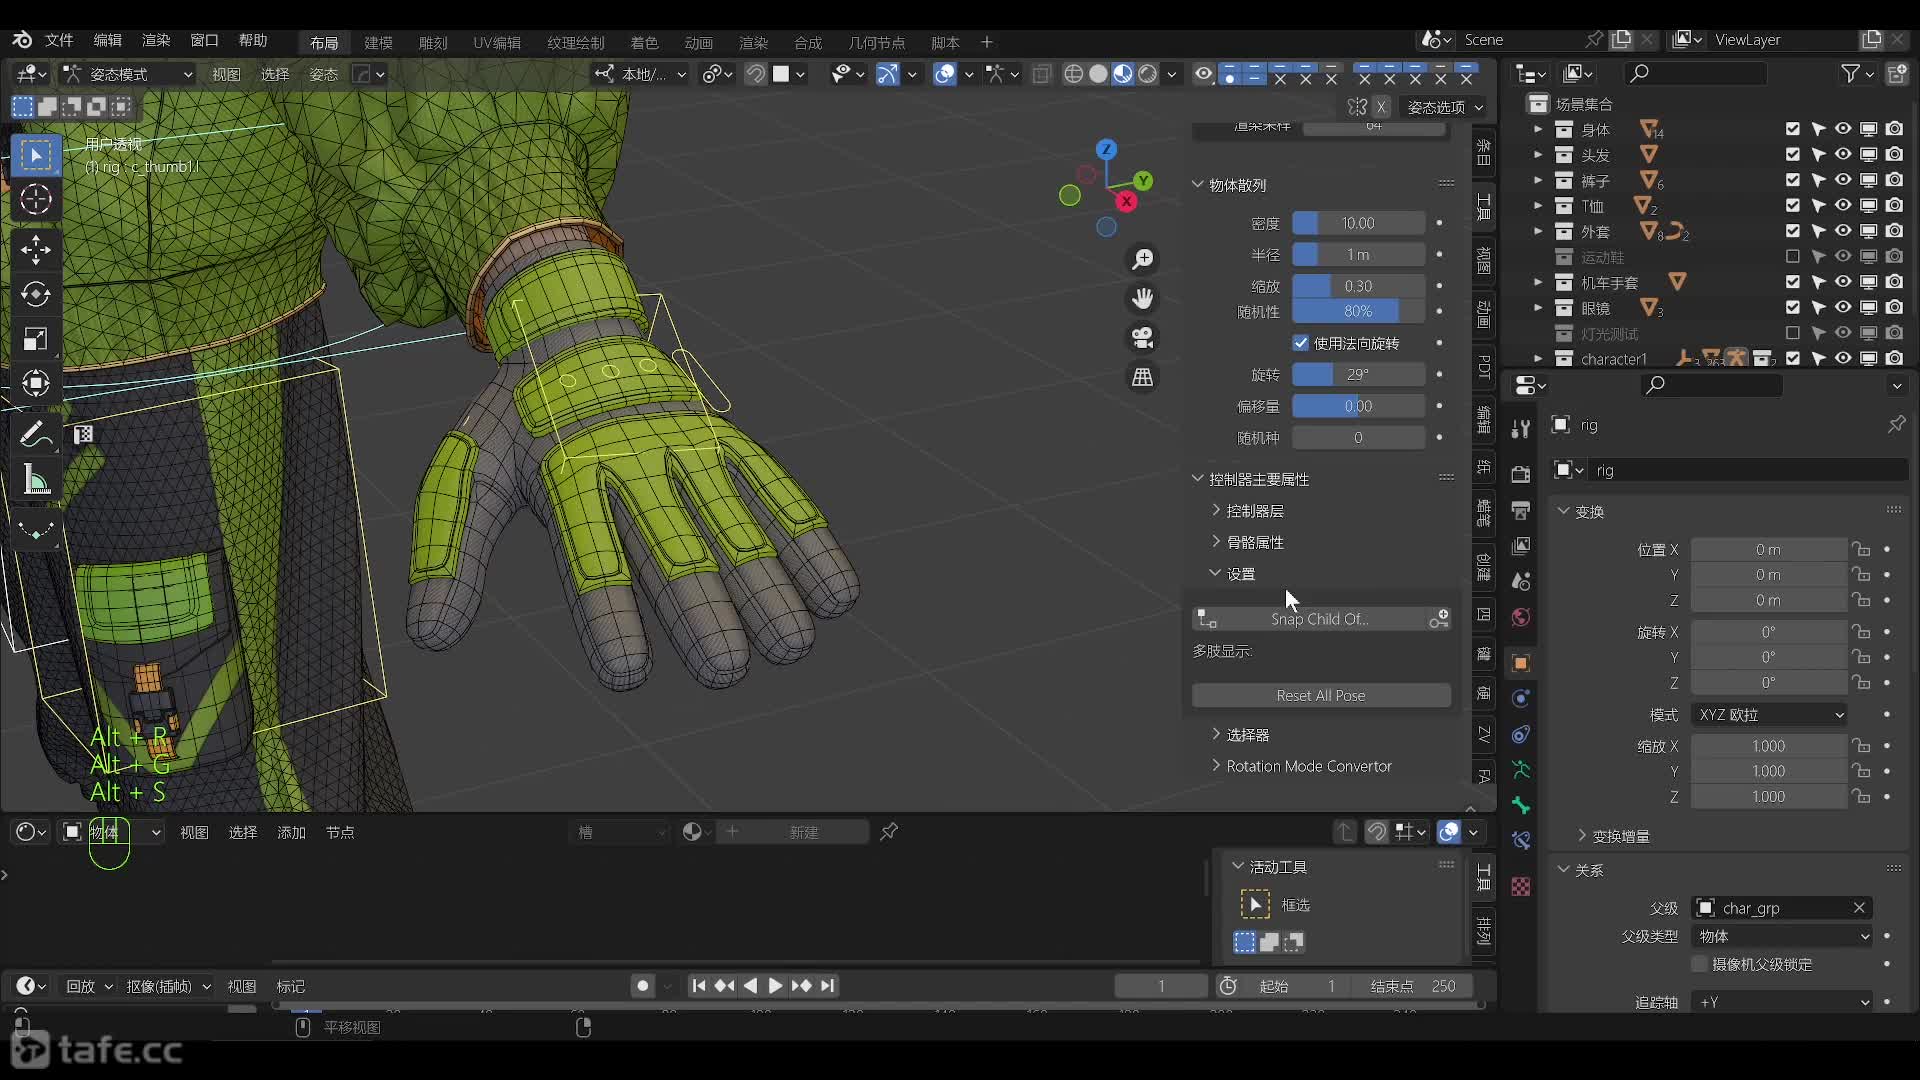Toggle the 使用法向旋转 checkbox
The height and width of the screenshot is (1080, 1920).
click(x=1301, y=343)
